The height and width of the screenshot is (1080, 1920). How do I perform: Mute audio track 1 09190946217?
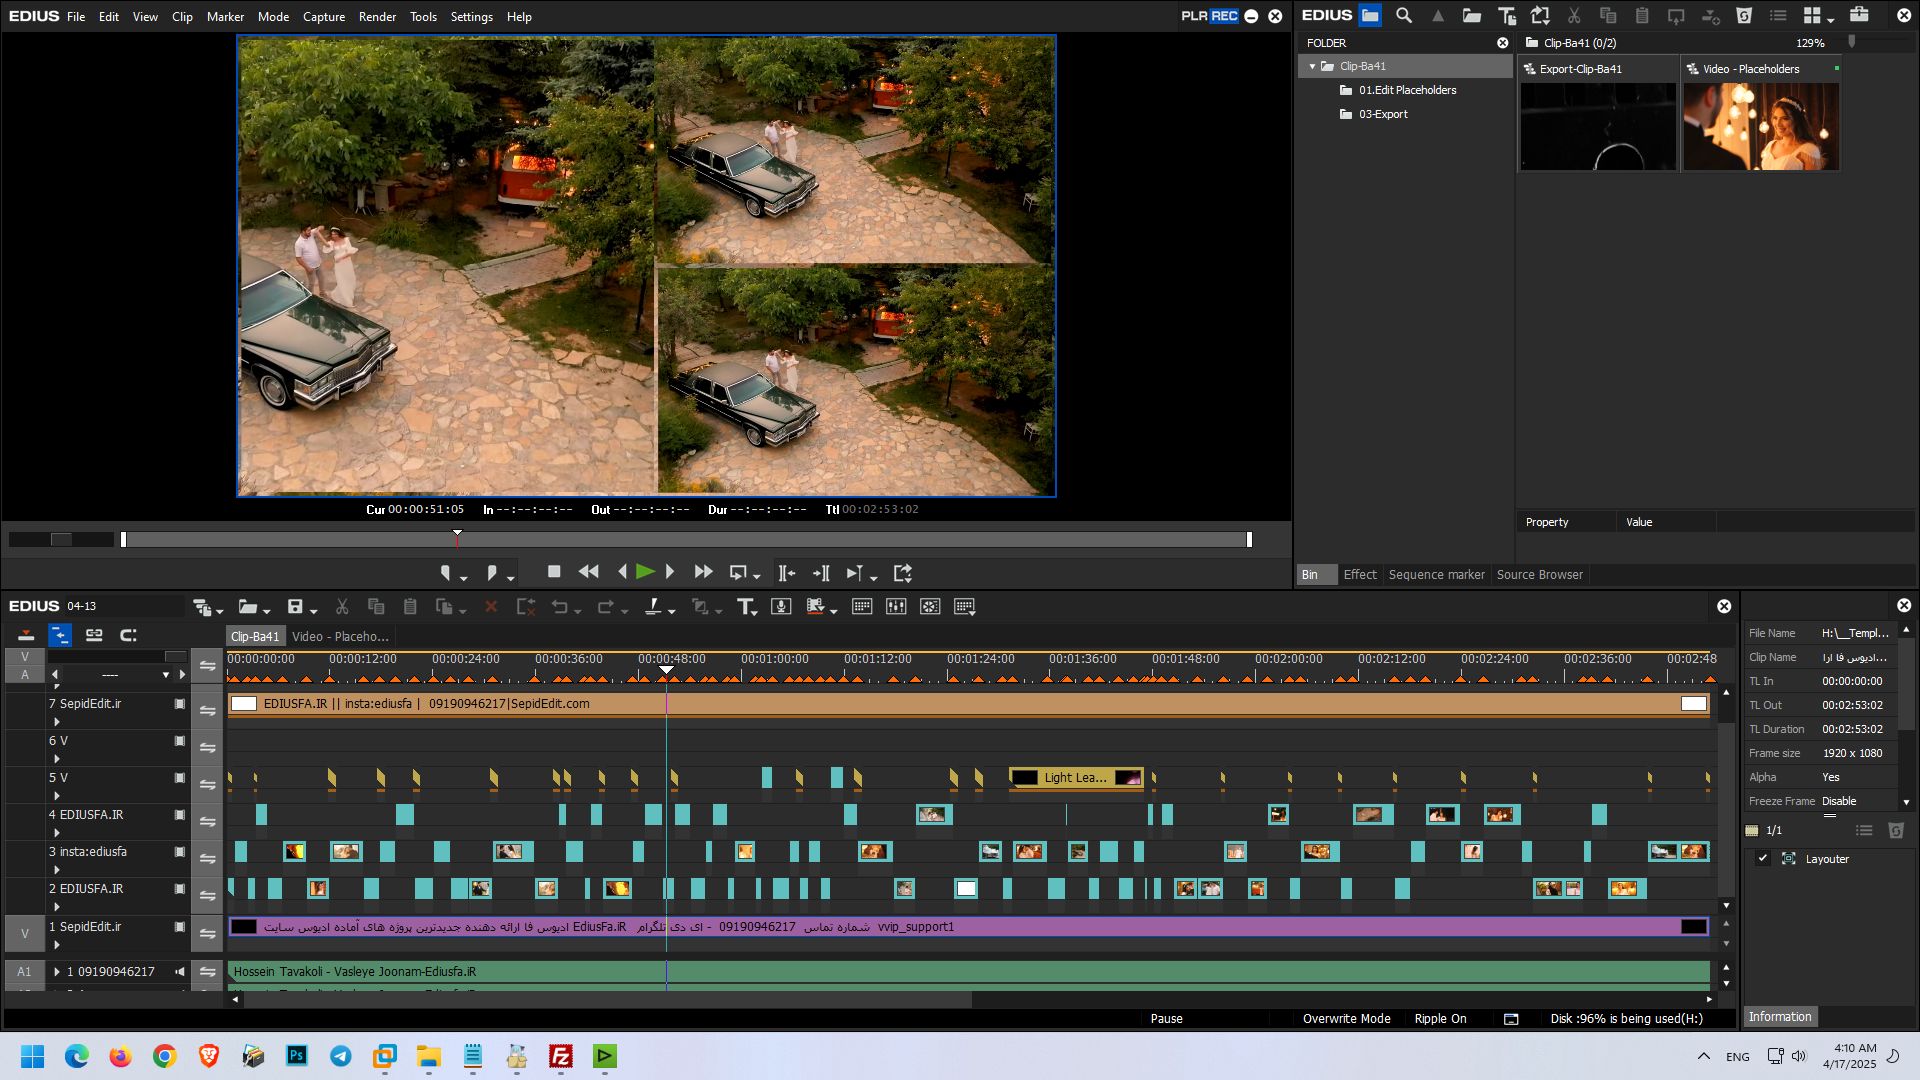180,972
